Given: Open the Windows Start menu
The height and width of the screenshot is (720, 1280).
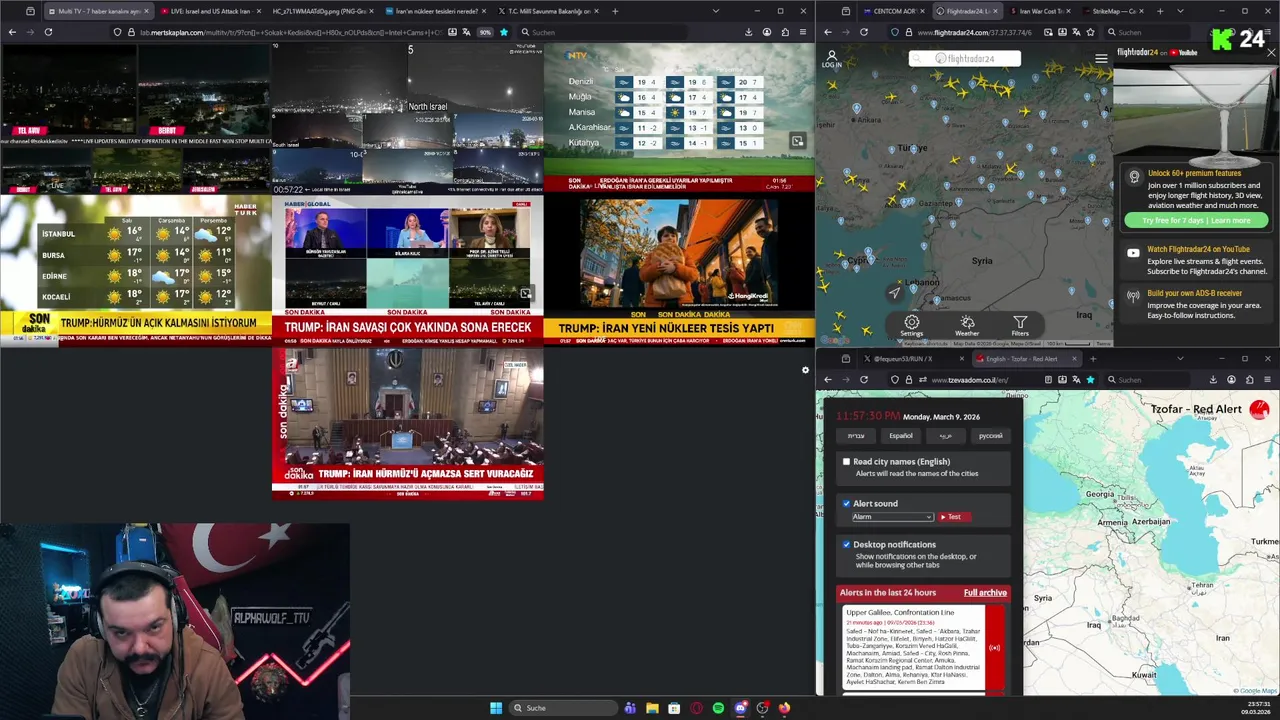Looking at the screenshot, I should click(496, 708).
